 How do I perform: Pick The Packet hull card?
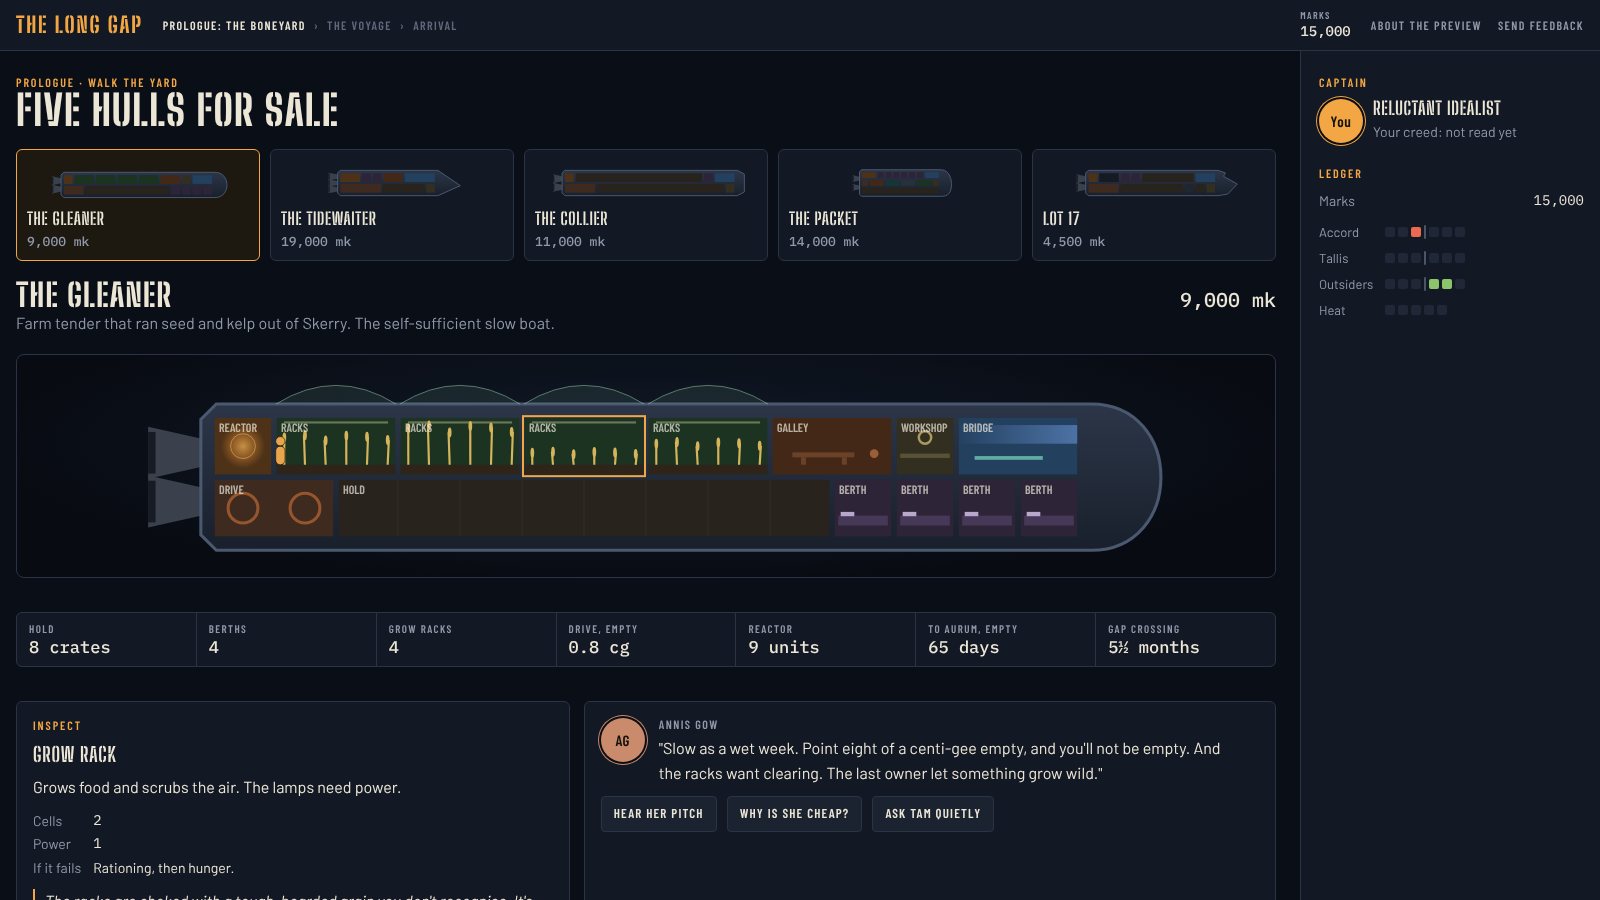[x=900, y=205]
